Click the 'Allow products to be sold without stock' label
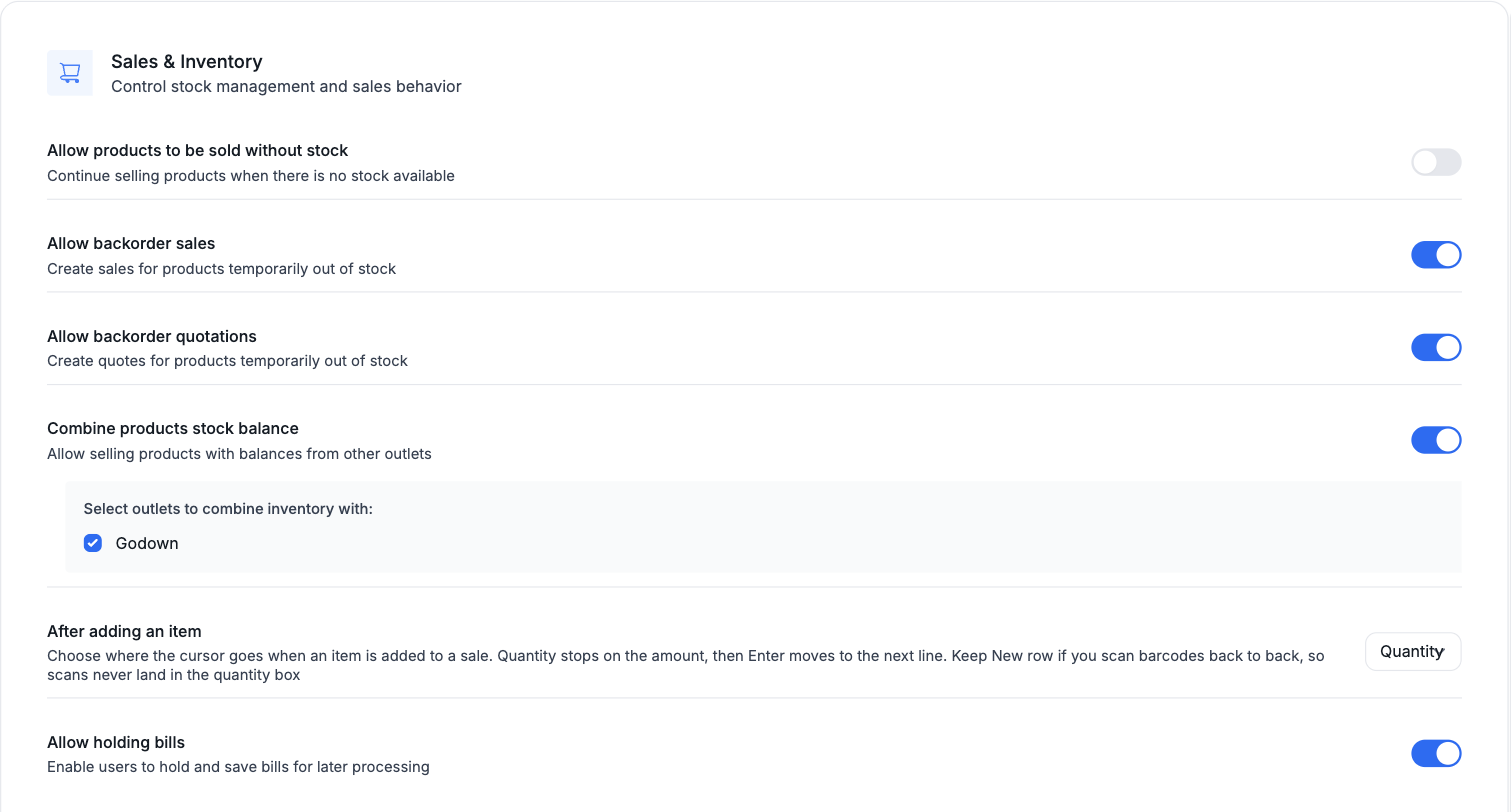The width and height of the screenshot is (1511, 812). [x=198, y=150]
